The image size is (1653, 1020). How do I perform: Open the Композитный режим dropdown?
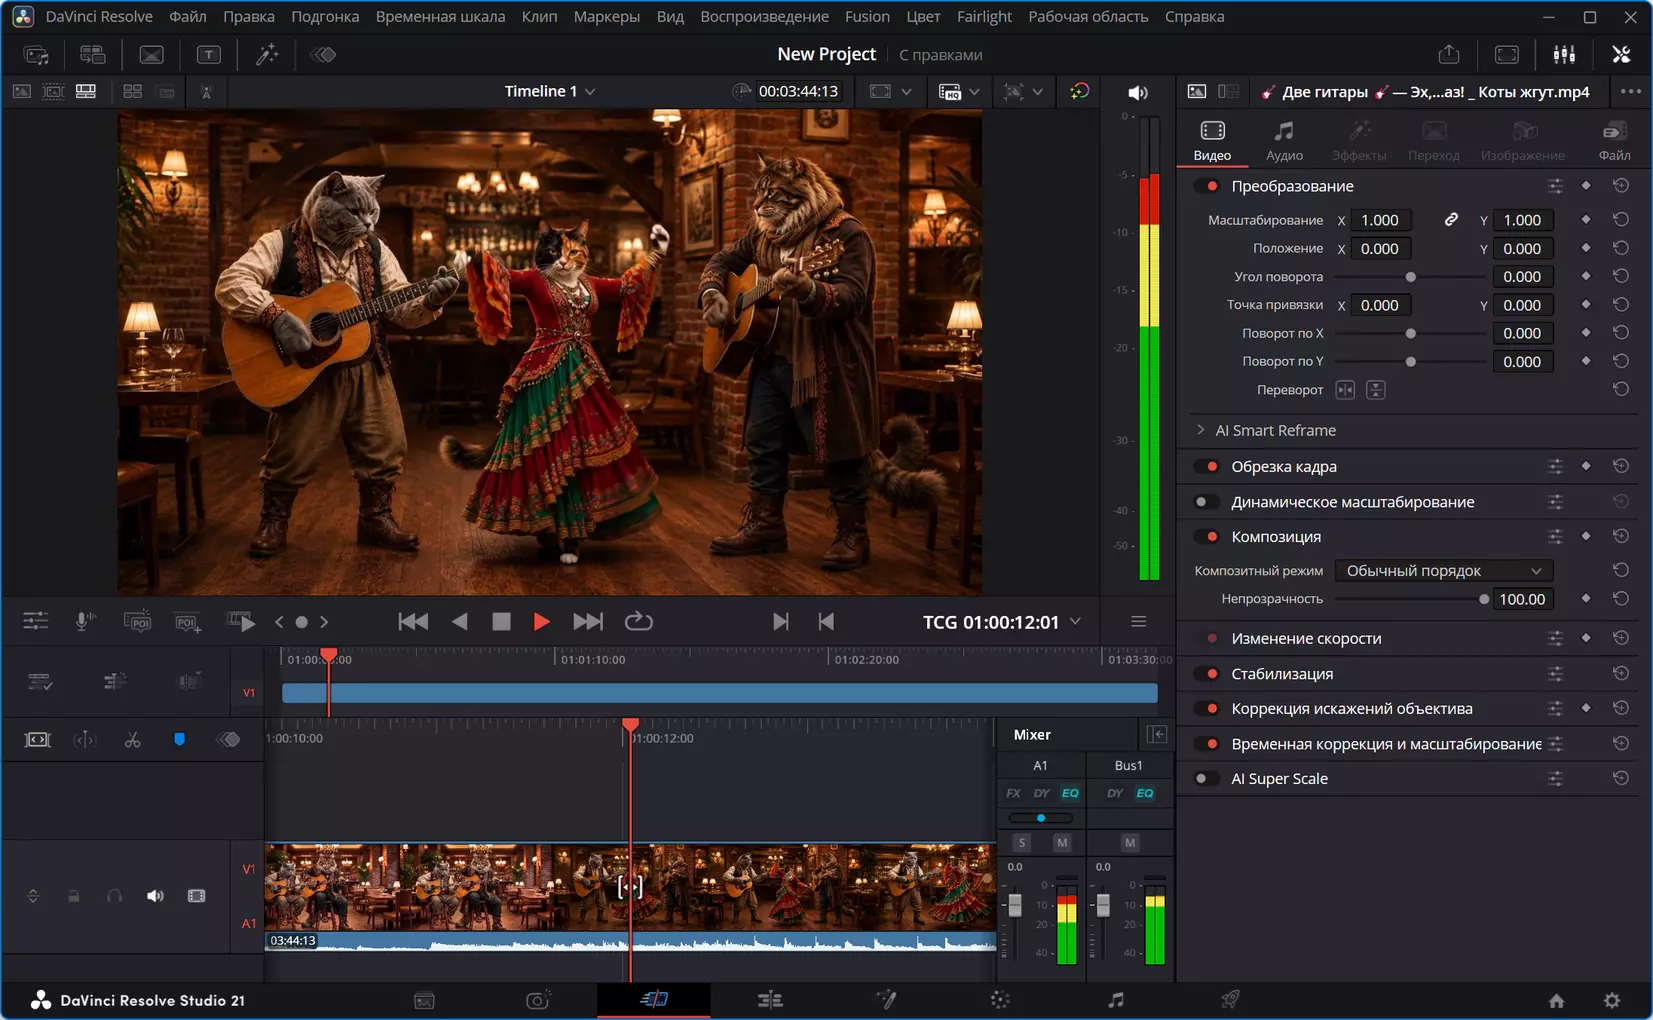click(x=1443, y=571)
